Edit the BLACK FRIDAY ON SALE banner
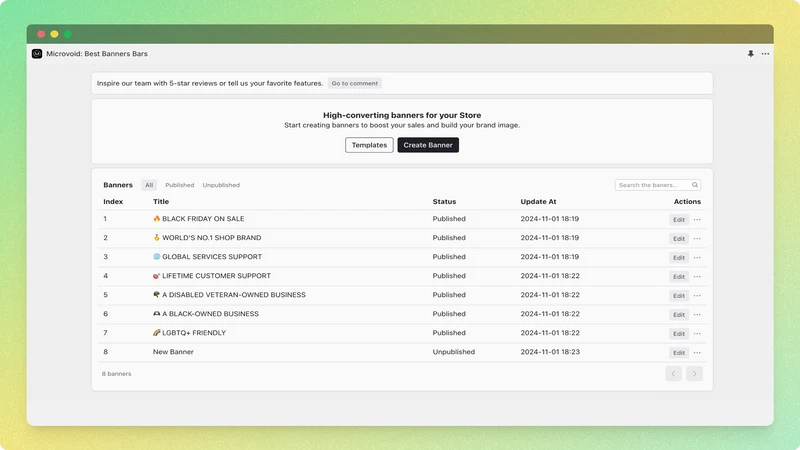 679,219
